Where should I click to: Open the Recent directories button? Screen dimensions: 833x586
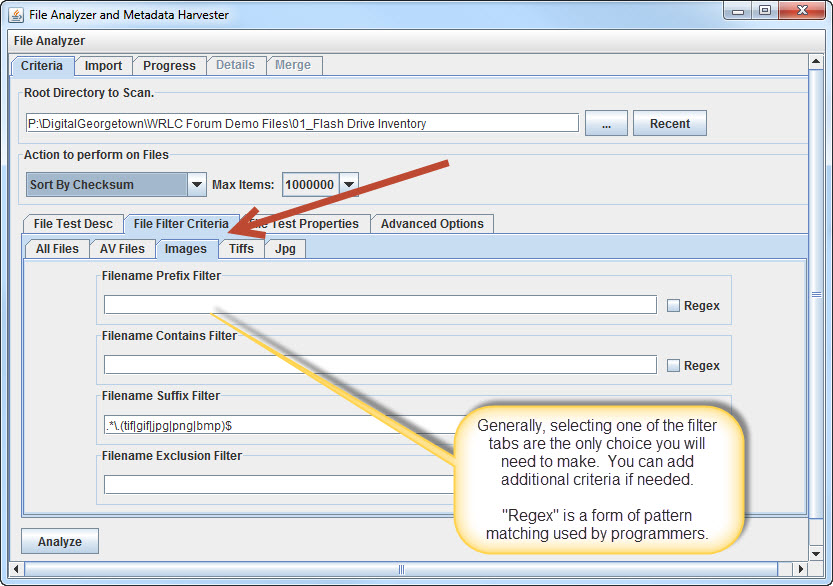669,124
